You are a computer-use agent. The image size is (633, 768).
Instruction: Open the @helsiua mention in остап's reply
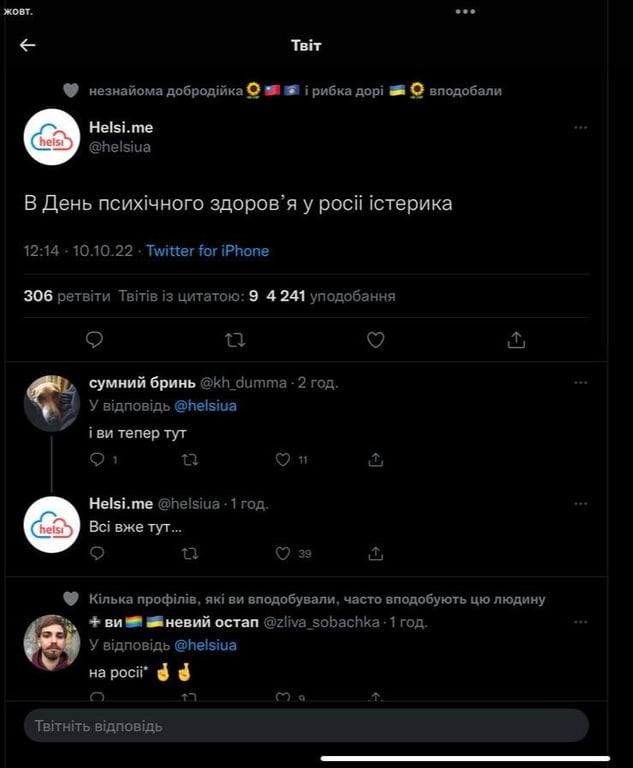[x=206, y=645]
